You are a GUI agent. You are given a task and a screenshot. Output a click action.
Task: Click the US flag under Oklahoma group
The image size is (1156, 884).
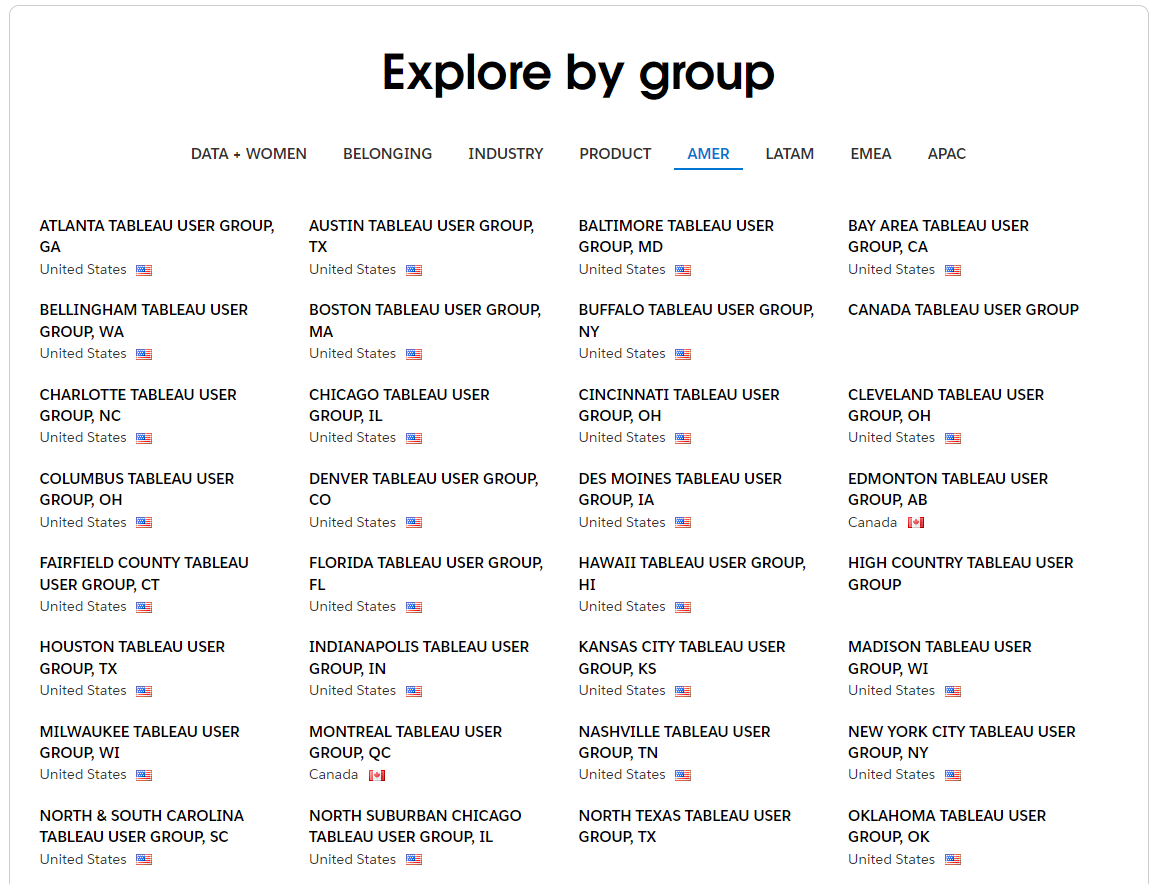[x=953, y=859]
